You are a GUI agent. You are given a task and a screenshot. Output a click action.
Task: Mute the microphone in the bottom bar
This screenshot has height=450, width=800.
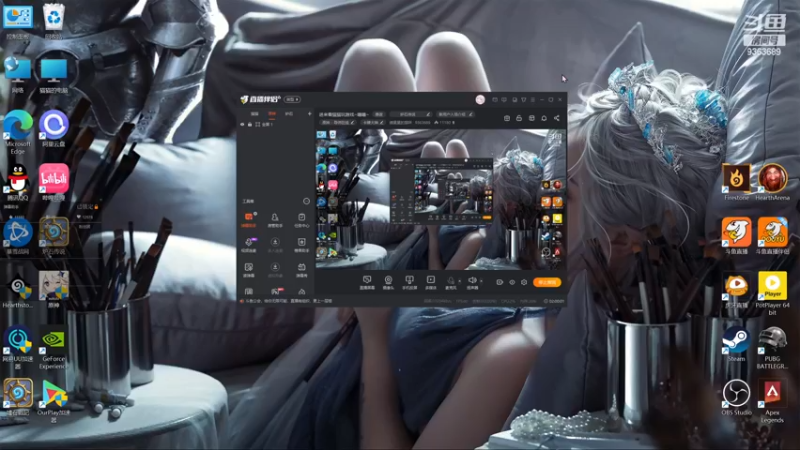(x=451, y=283)
